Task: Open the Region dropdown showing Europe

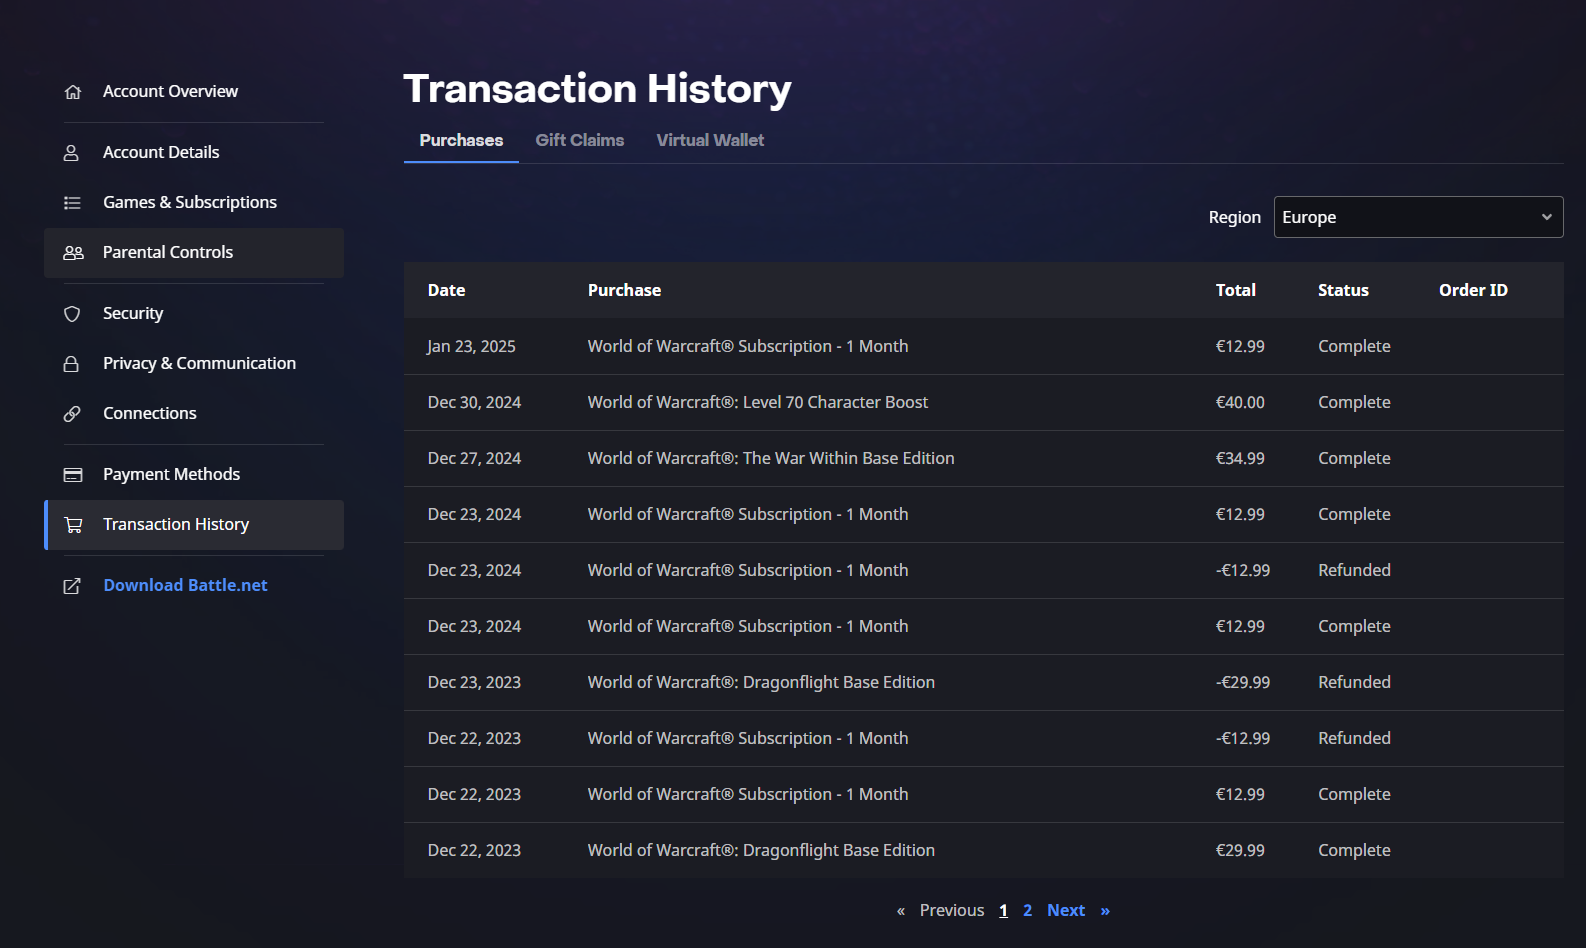Action: (x=1408, y=217)
